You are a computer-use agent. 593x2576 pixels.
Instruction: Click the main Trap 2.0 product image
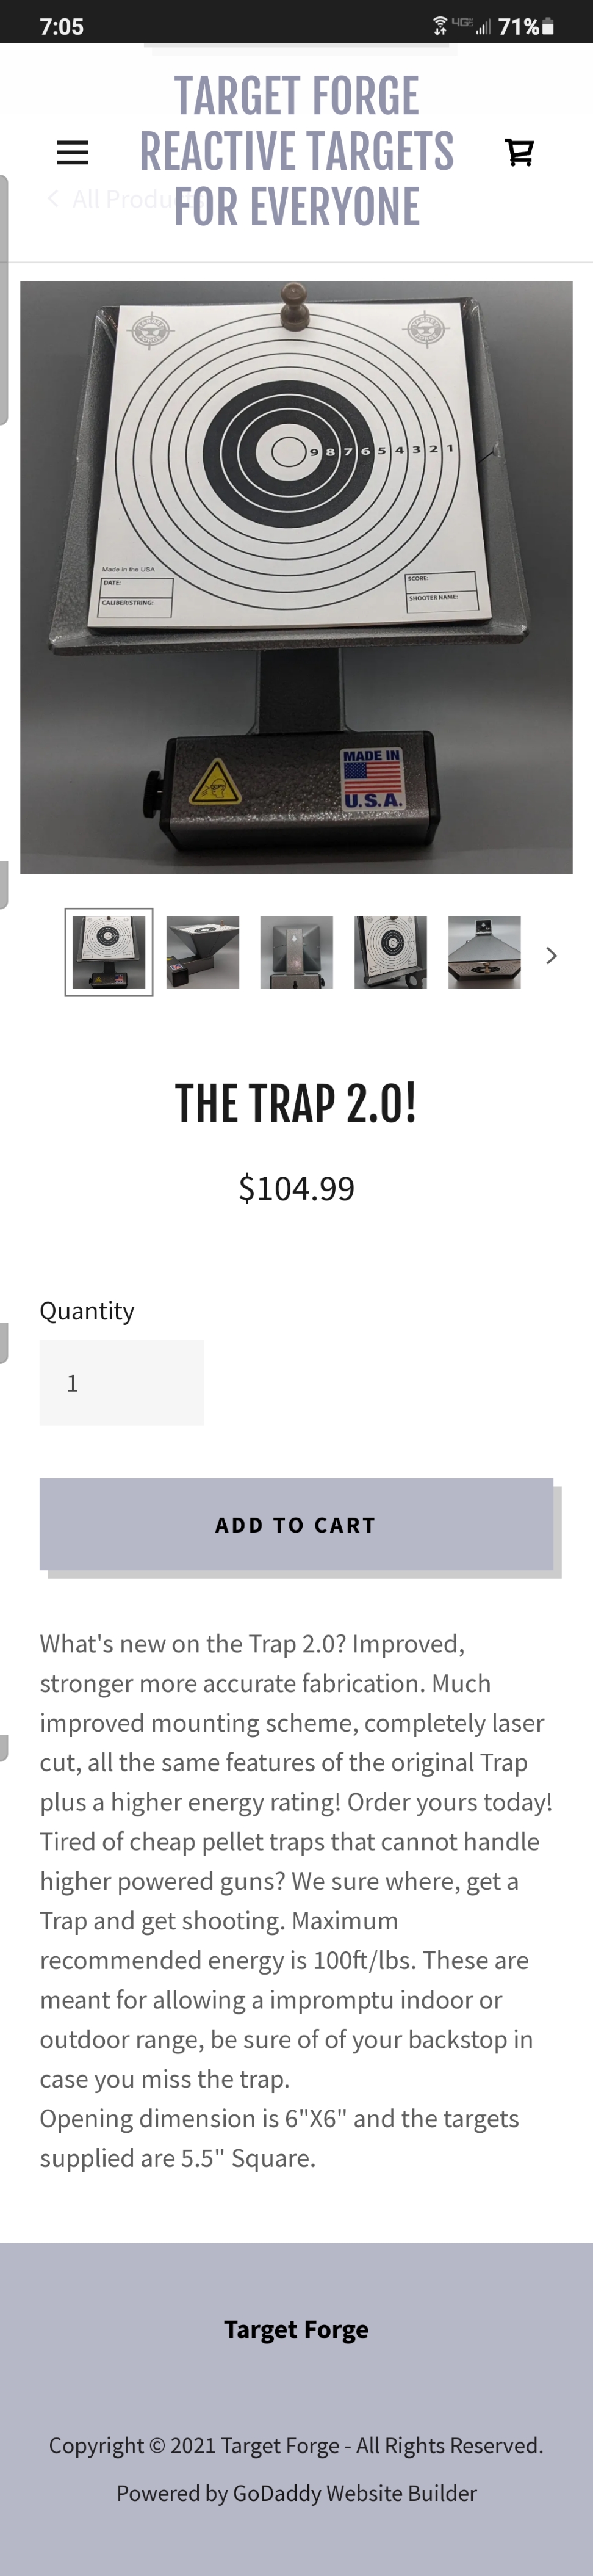point(296,577)
